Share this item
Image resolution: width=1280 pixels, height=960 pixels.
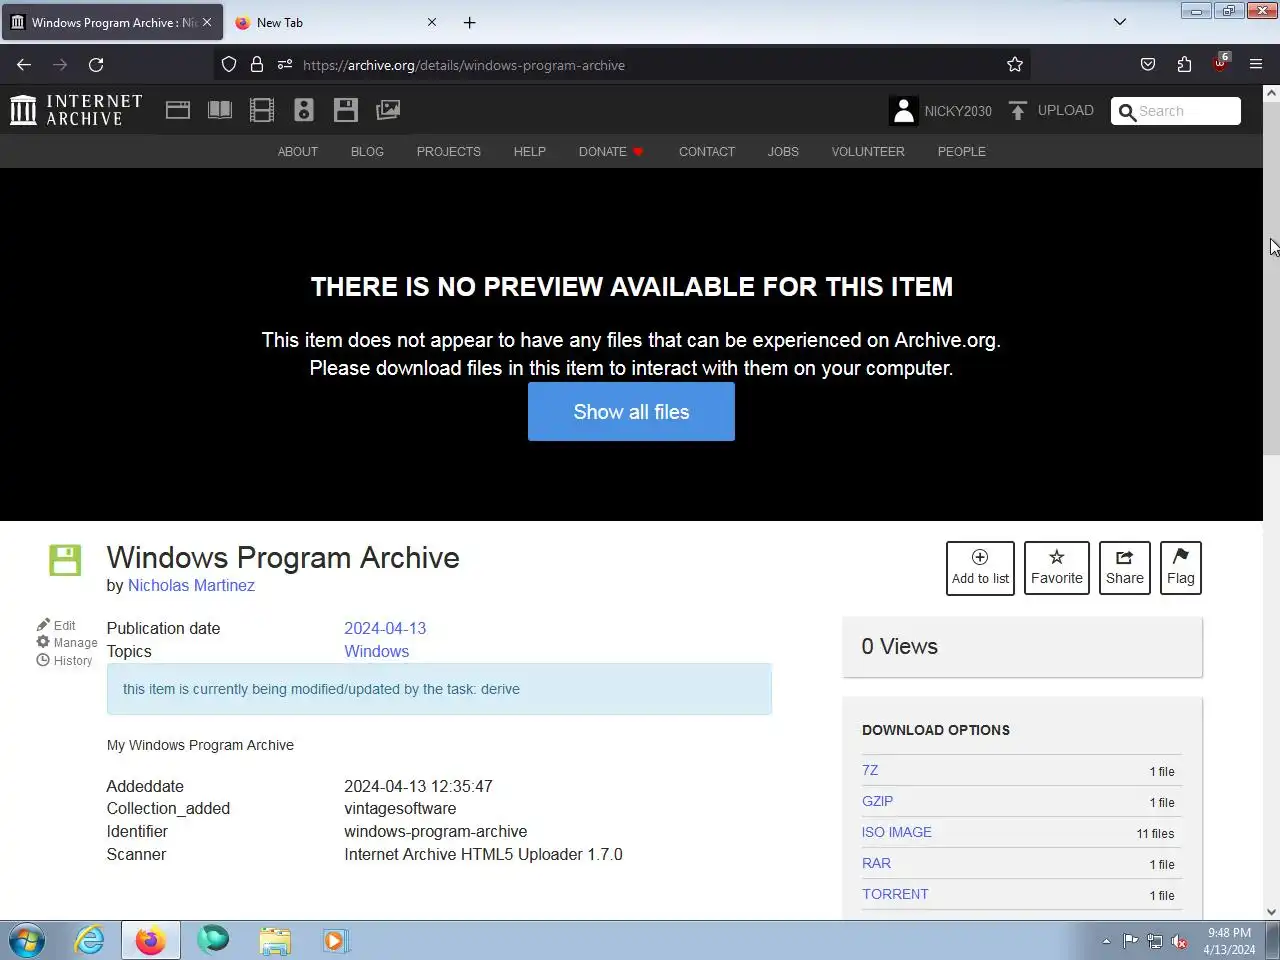coord(1125,568)
